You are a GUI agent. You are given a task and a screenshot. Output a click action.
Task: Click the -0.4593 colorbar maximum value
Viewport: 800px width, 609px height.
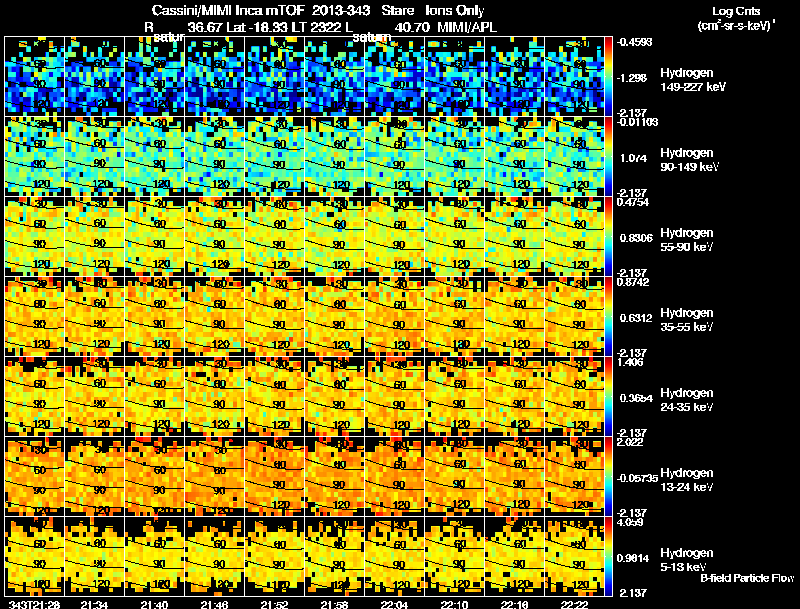coord(635,42)
